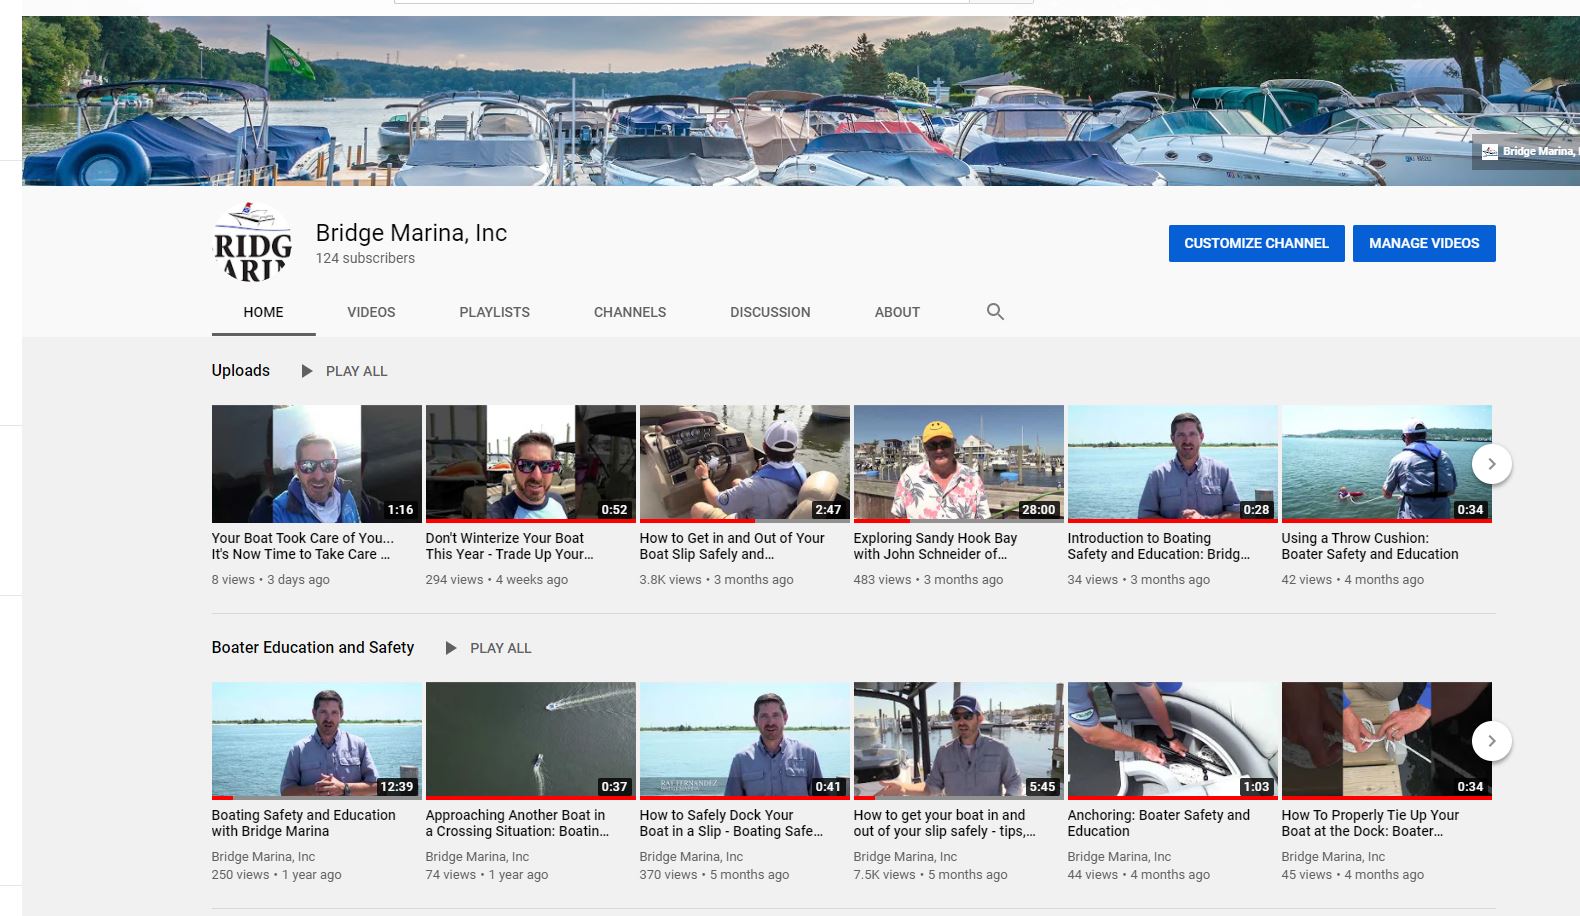Open the About tab
Image resolution: width=1580 pixels, height=916 pixels.
coord(897,312)
